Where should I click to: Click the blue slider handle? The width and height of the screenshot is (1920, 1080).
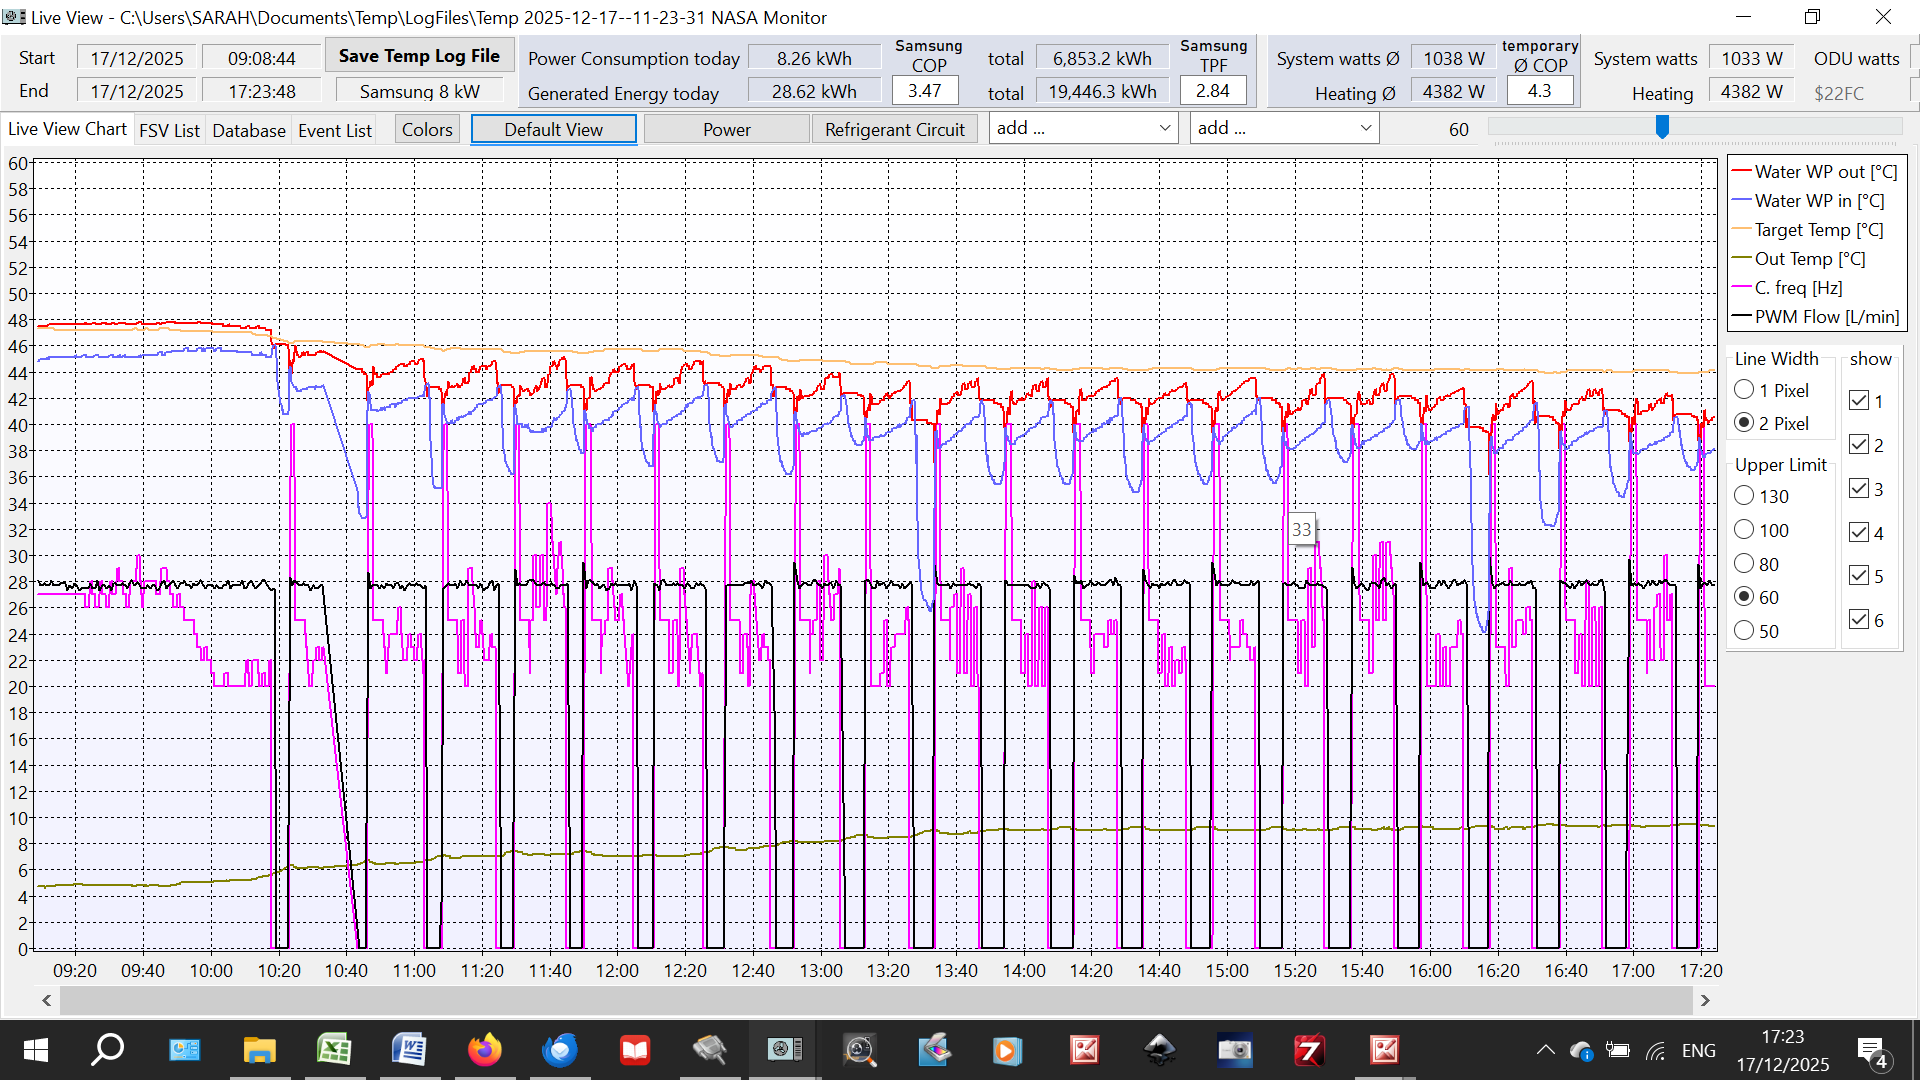coord(1662,127)
